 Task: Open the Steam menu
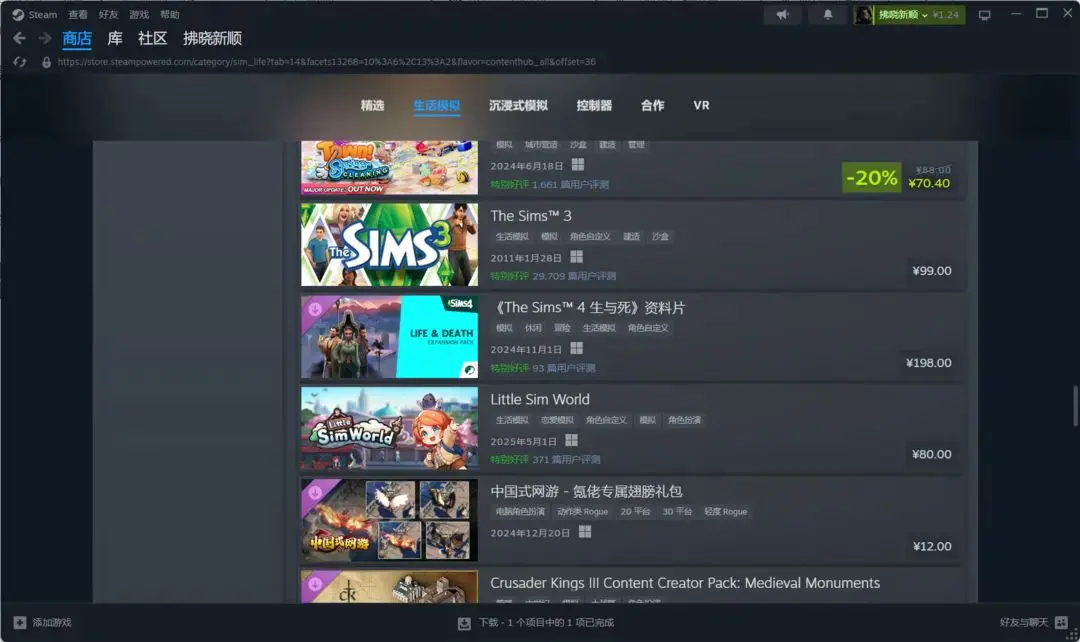tap(43, 14)
